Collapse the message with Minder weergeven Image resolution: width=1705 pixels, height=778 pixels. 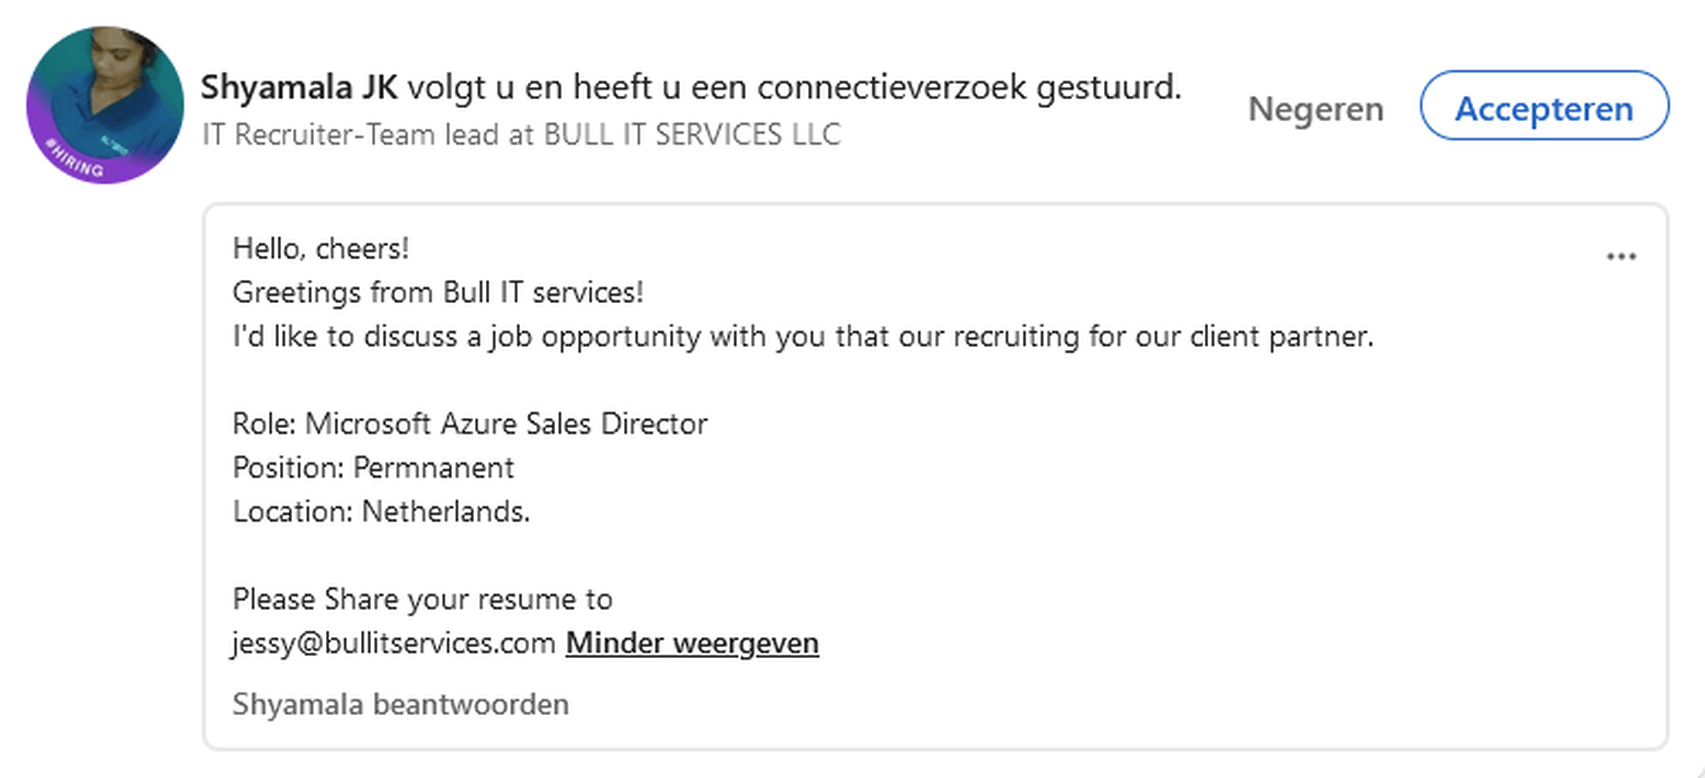[692, 643]
